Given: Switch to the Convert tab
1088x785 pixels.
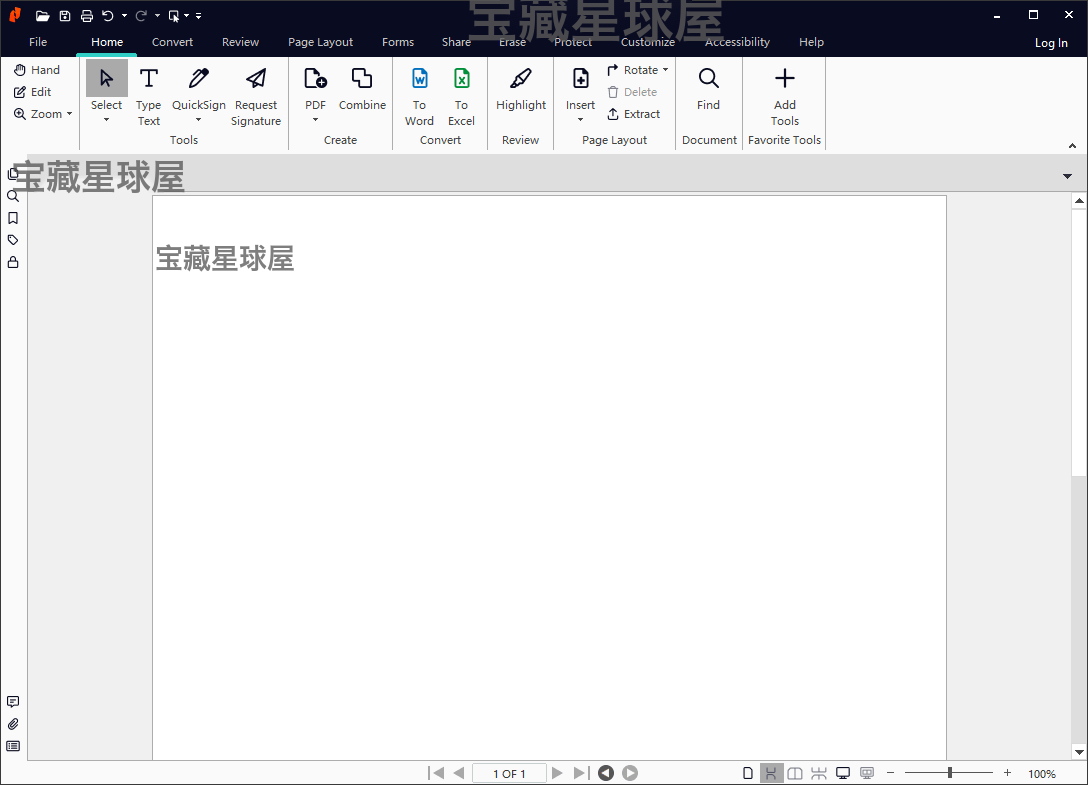Looking at the screenshot, I should point(172,42).
